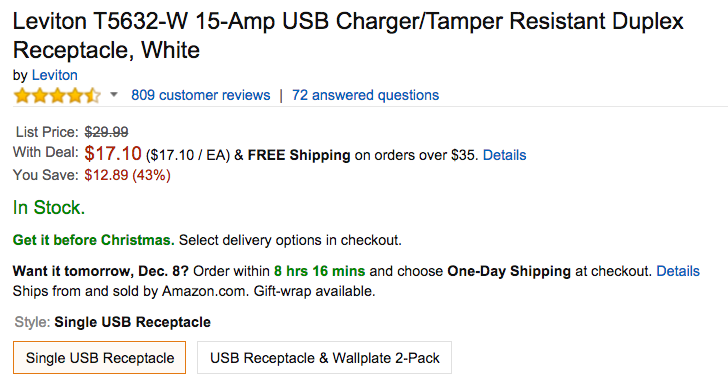Screen dimensions: 728x383
Task: Click the FREE Shipping bold text
Action: pyautogui.click(x=299, y=155)
